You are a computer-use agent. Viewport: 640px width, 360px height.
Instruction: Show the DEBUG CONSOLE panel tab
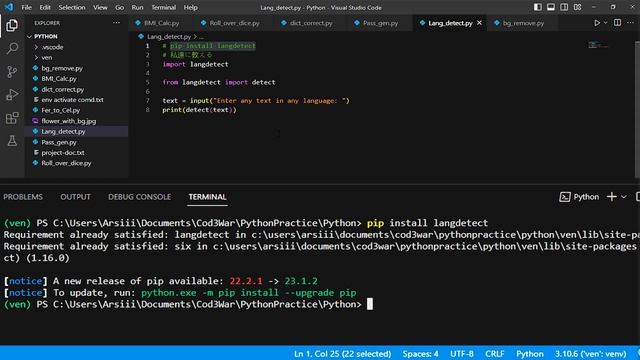tap(140, 197)
